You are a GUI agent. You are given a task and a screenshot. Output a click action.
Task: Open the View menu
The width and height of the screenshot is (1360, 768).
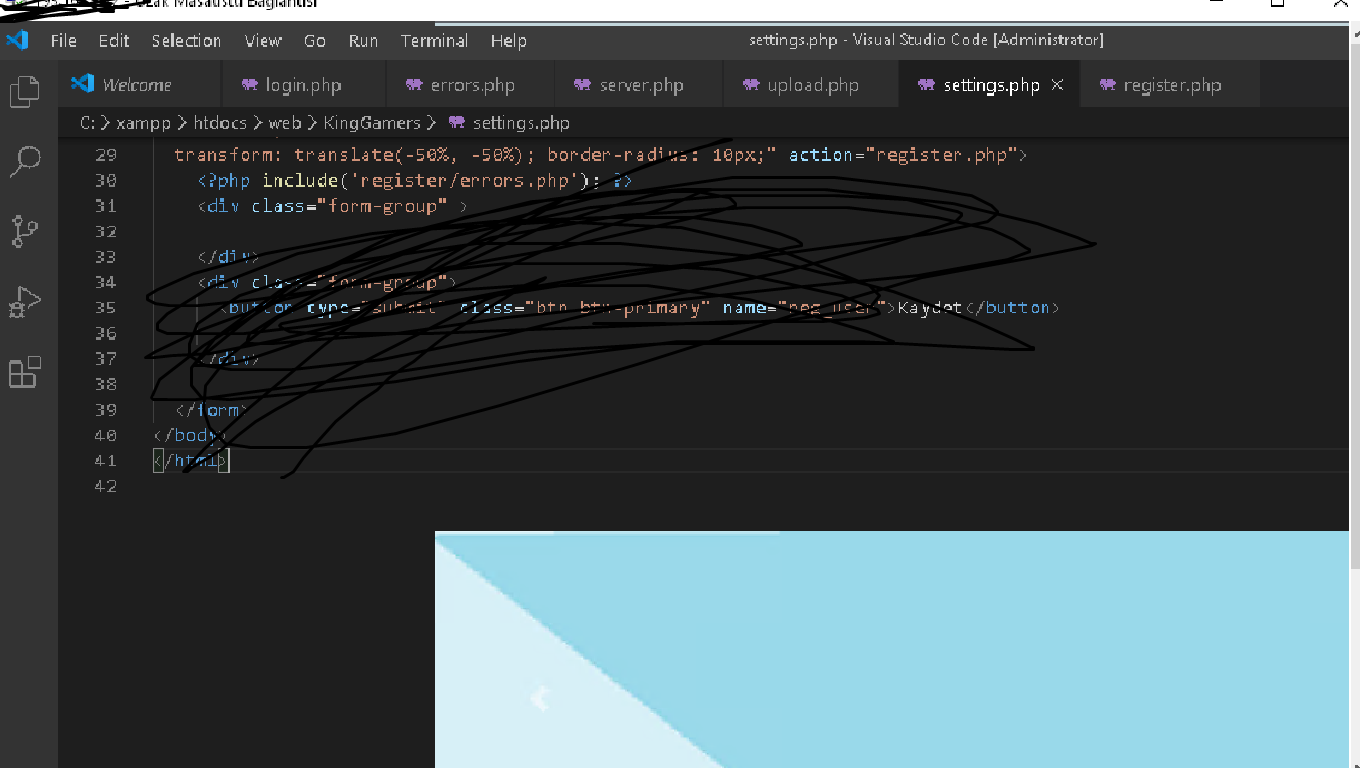(263, 41)
